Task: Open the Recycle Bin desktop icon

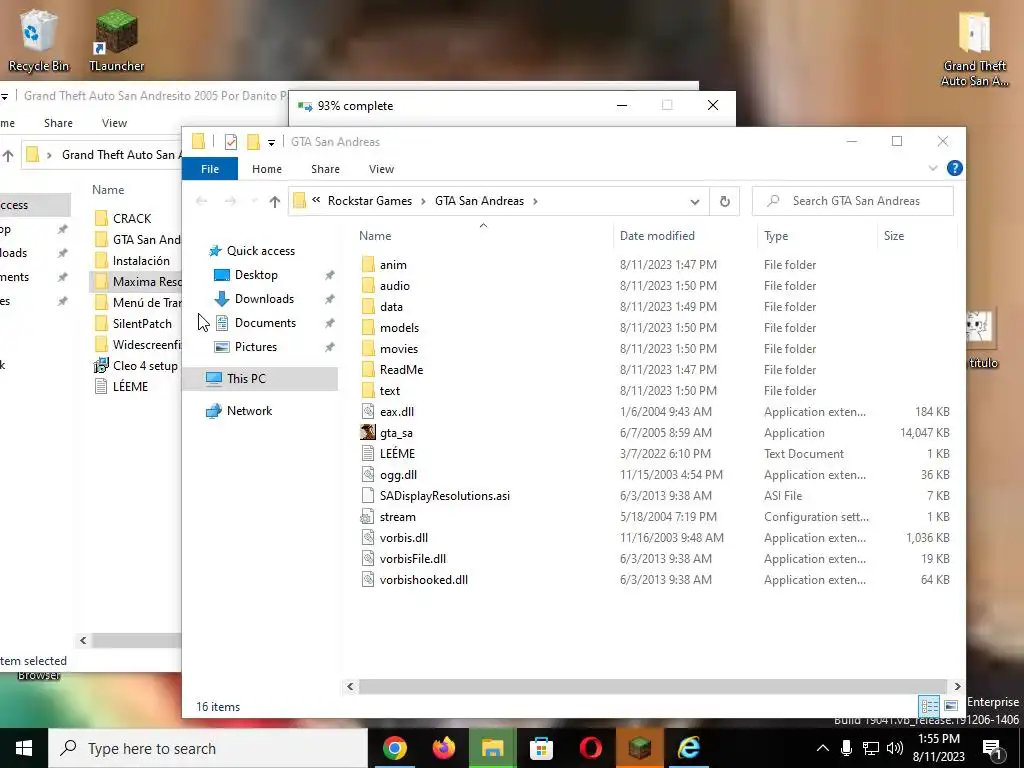Action: (x=38, y=40)
